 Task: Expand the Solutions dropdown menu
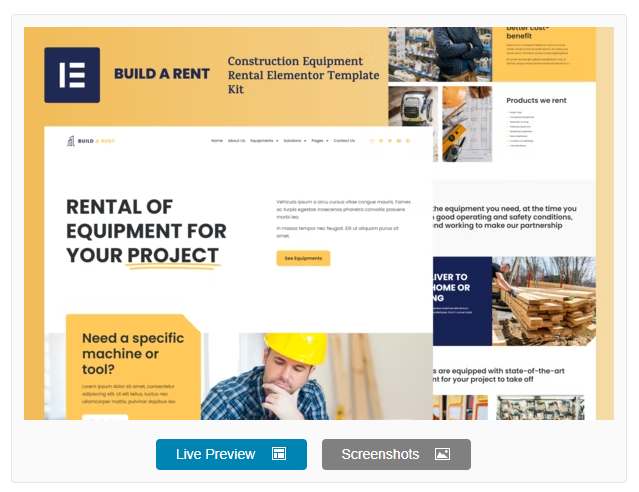[x=295, y=141]
